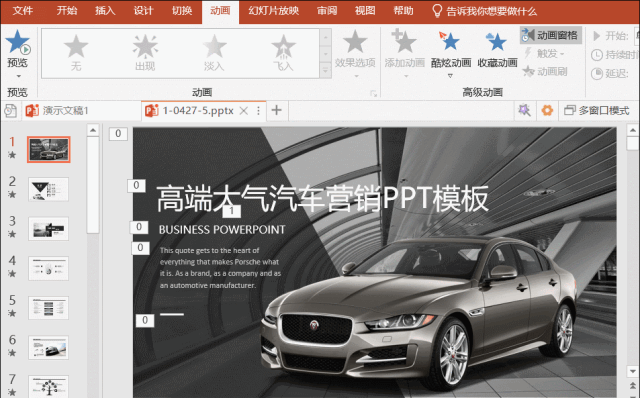This screenshot has height=398, width=640.
Task: Open the 幻灯片放映 ribbon tab
Action: tap(273, 11)
